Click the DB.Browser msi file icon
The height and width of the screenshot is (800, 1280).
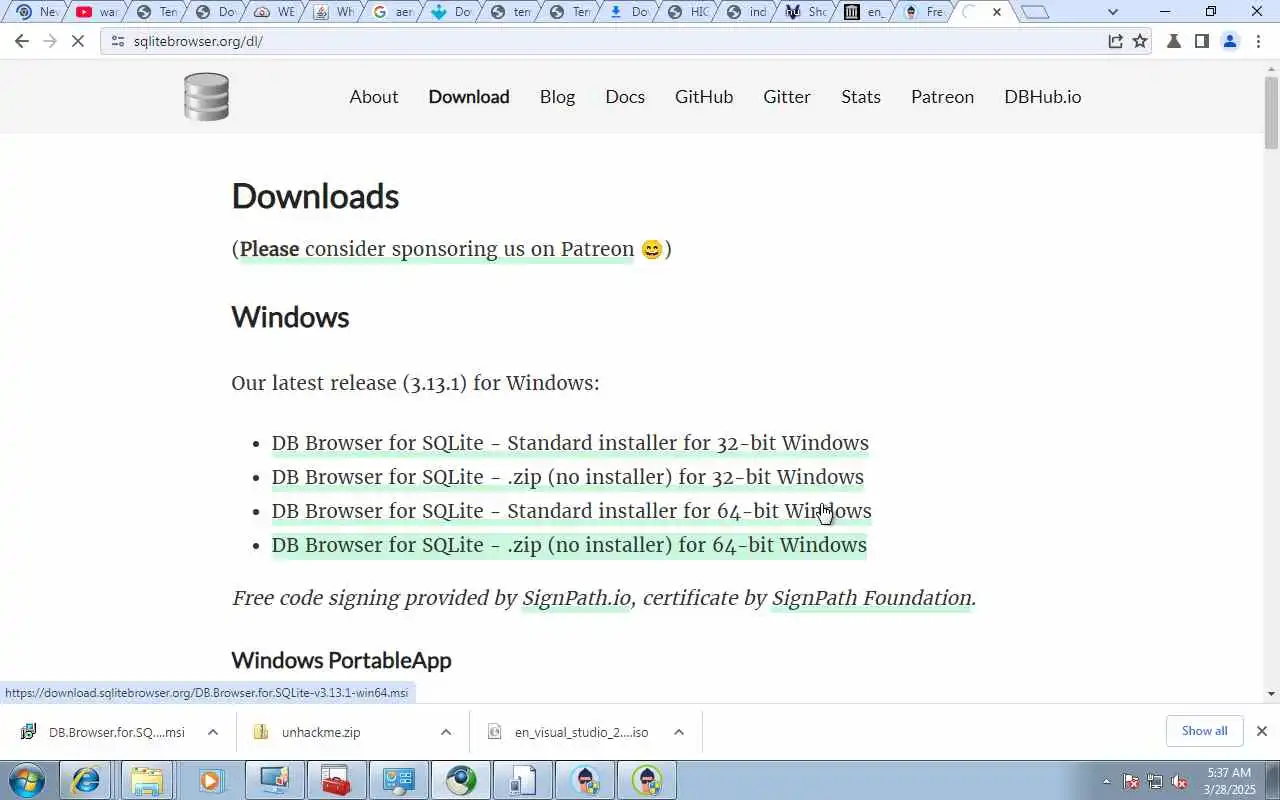pos(29,732)
